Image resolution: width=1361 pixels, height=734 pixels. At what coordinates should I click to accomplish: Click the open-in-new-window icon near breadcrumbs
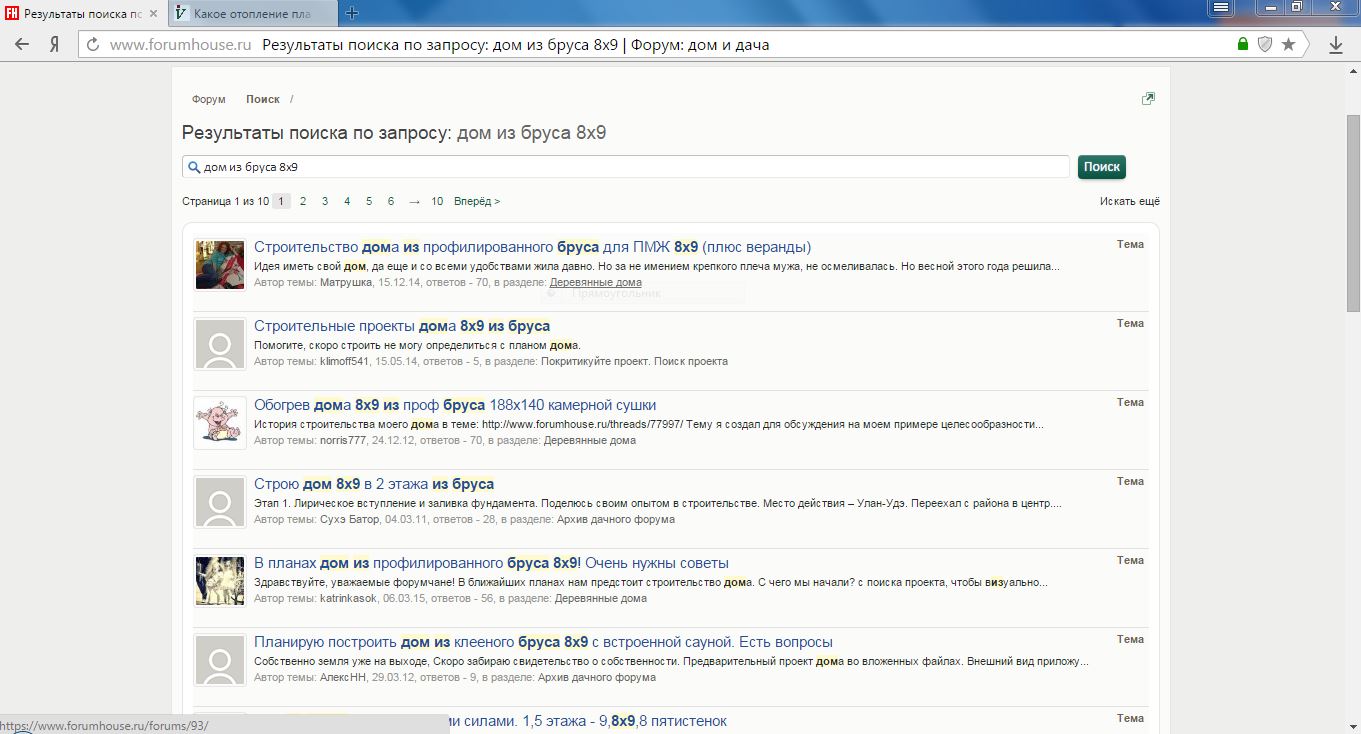tap(1148, 99)
